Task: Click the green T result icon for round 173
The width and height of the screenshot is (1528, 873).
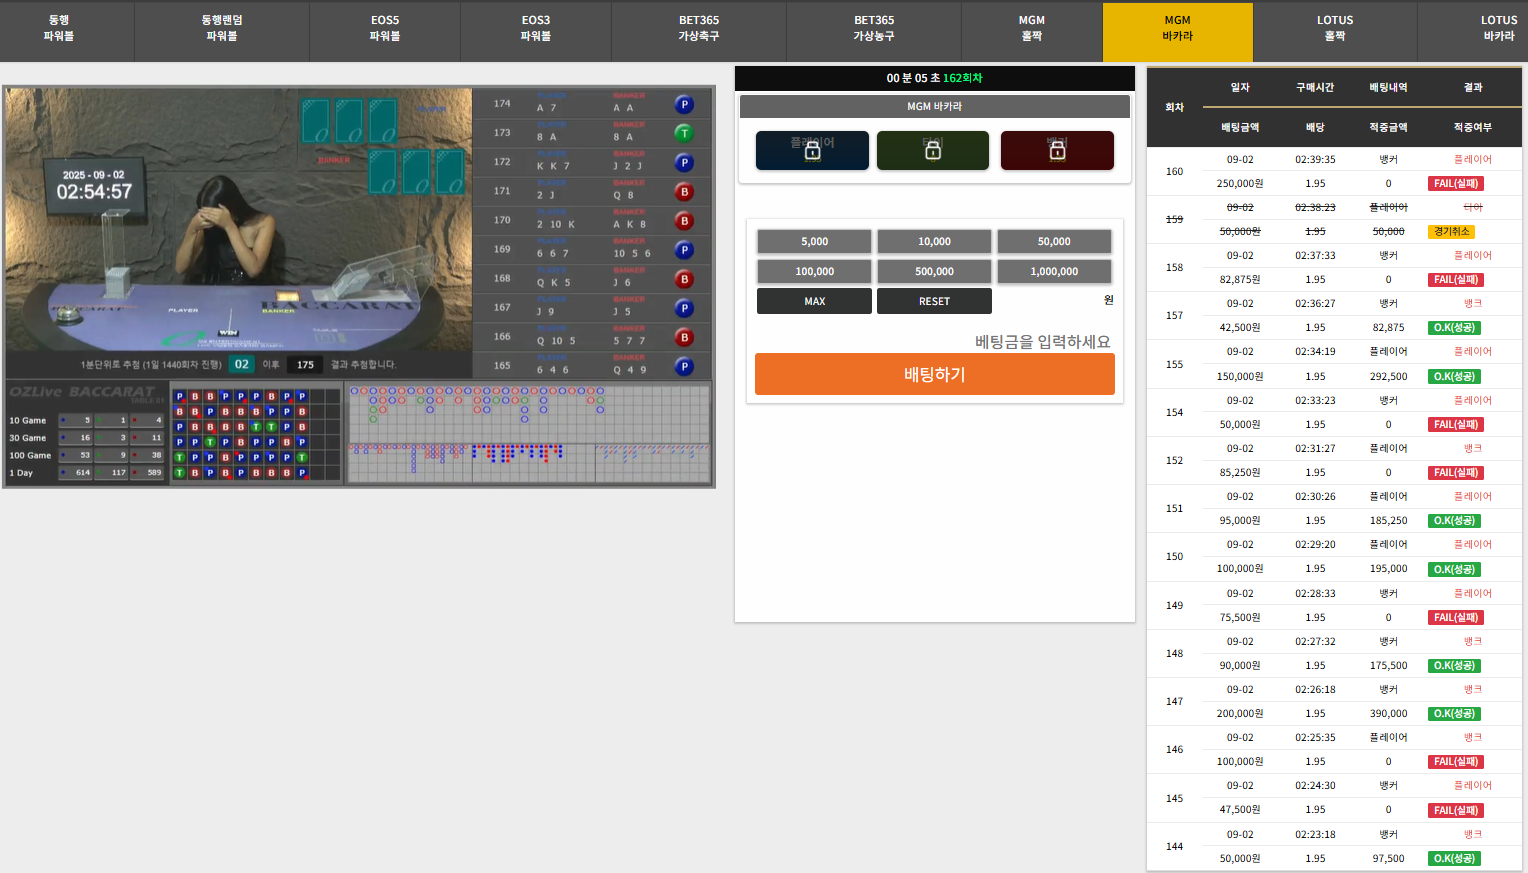Action: tap(684, 133)
